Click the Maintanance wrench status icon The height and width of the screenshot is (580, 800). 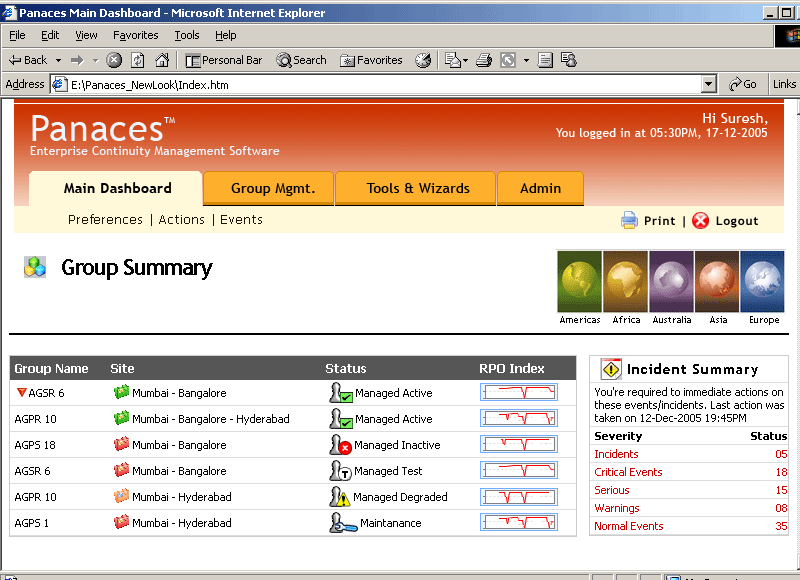coord(343,523)
